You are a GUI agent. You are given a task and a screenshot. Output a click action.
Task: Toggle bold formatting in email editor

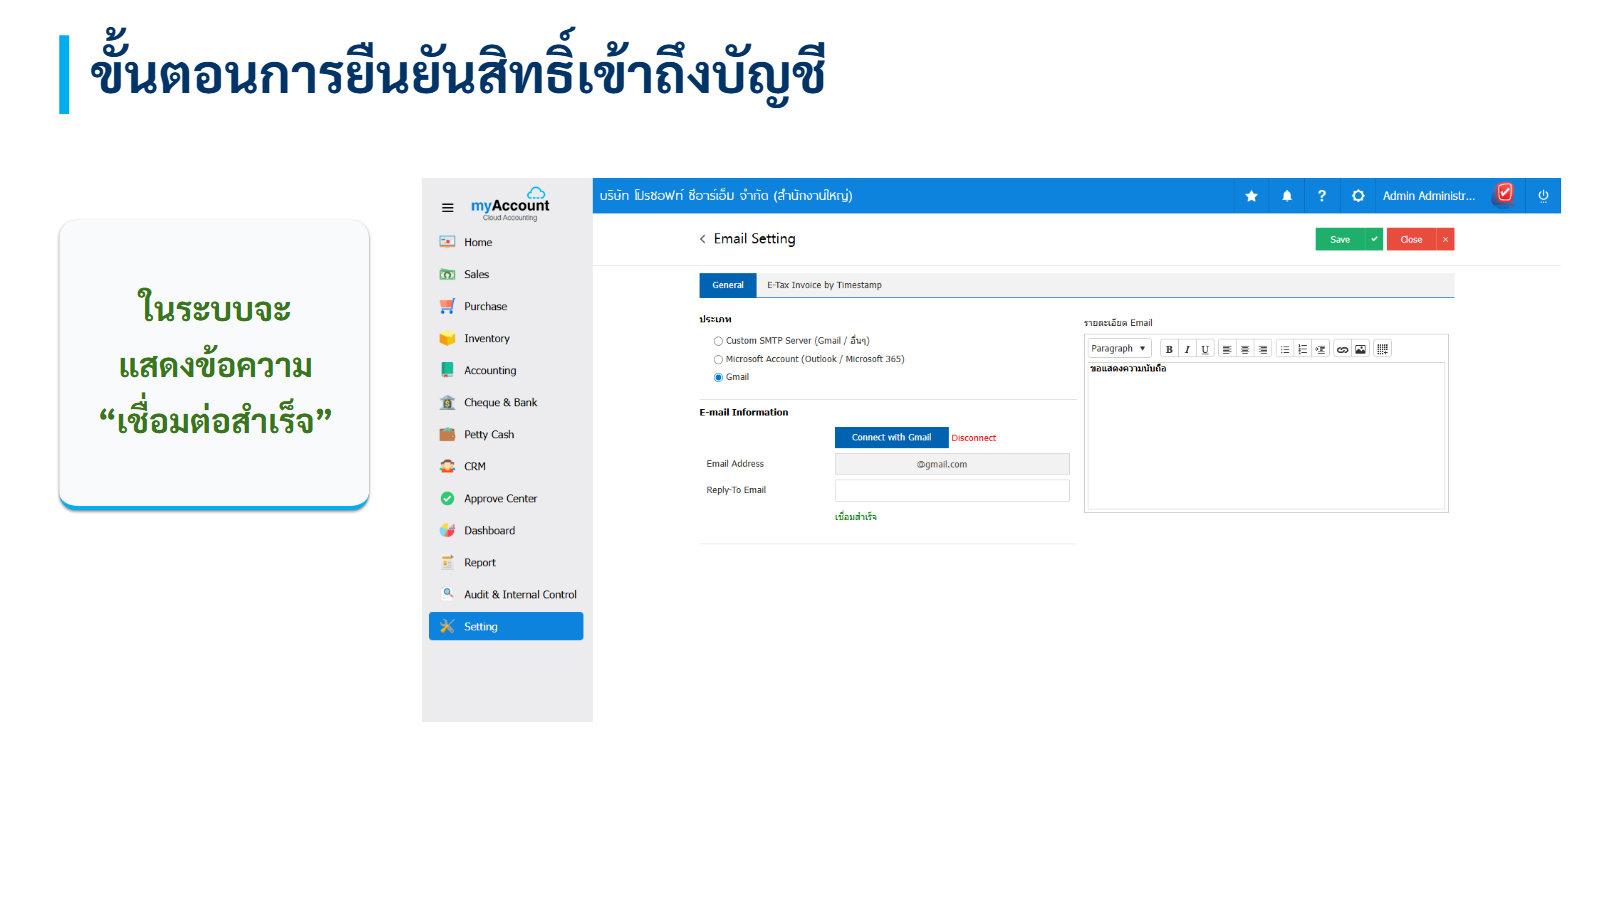point(1169,349)
